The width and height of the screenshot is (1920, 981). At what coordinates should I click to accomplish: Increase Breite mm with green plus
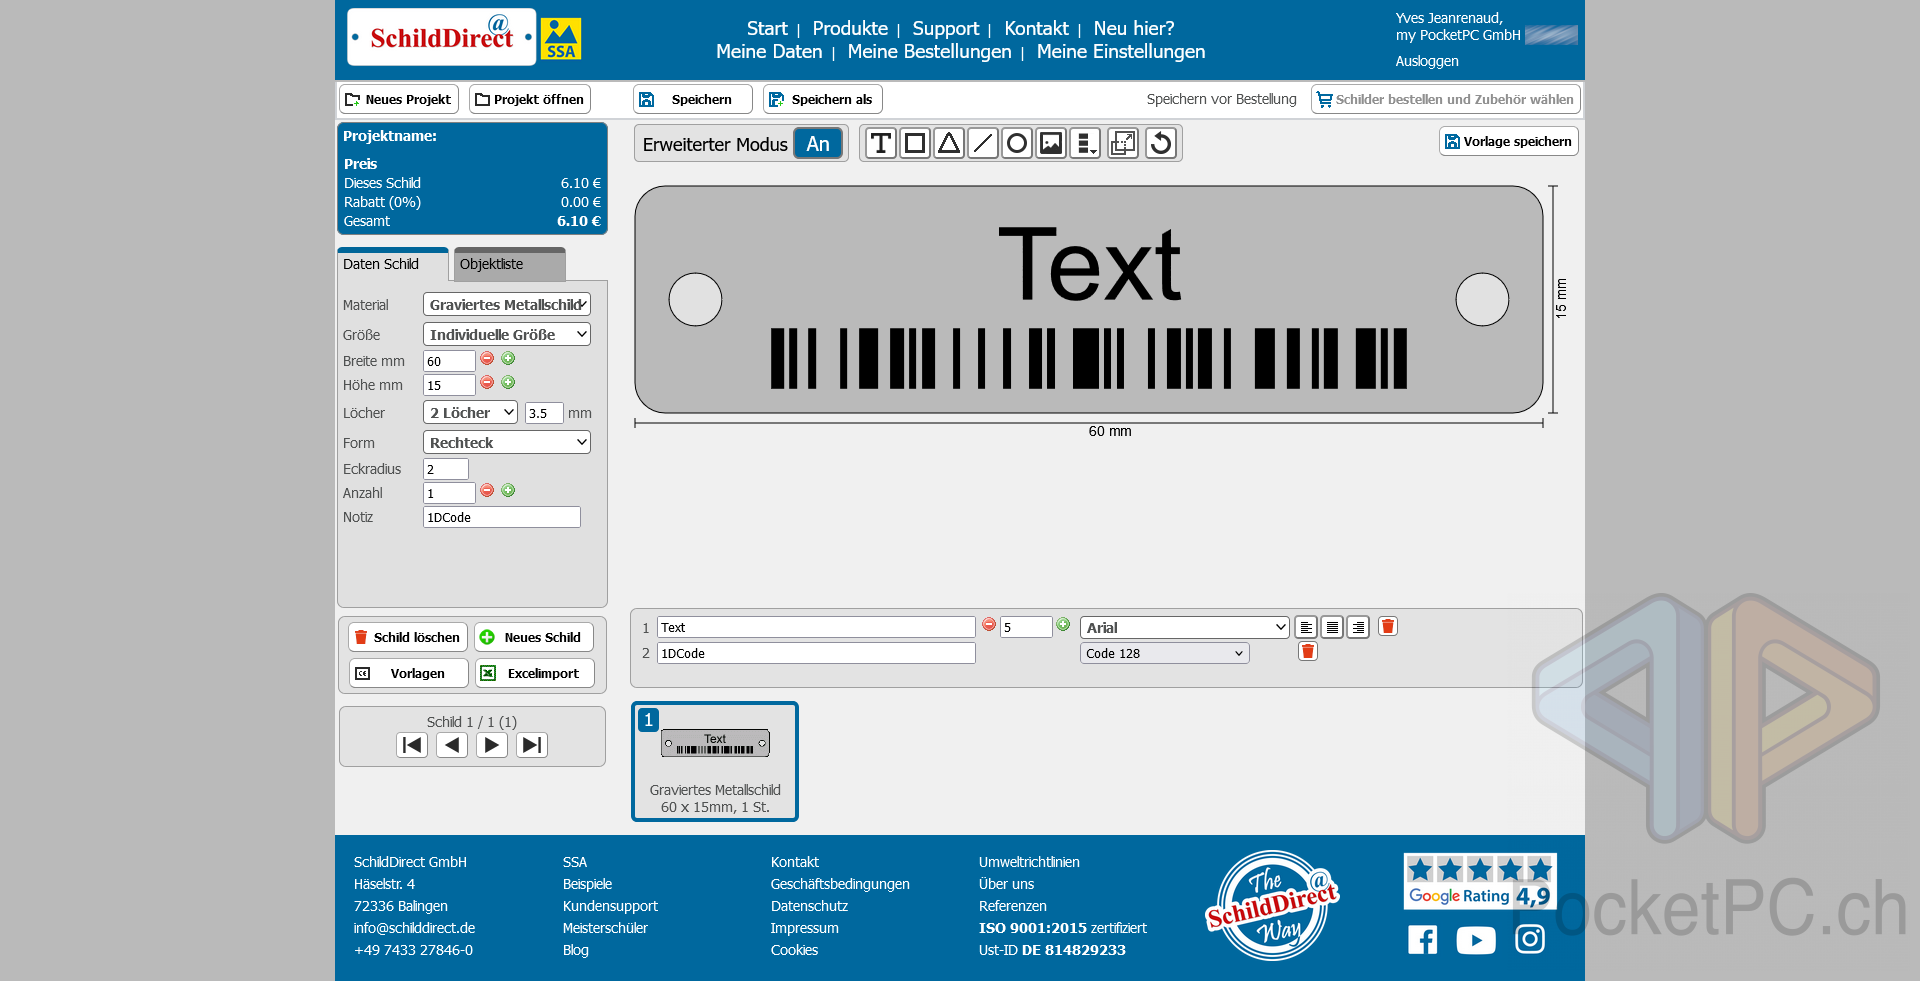point(508,358)
